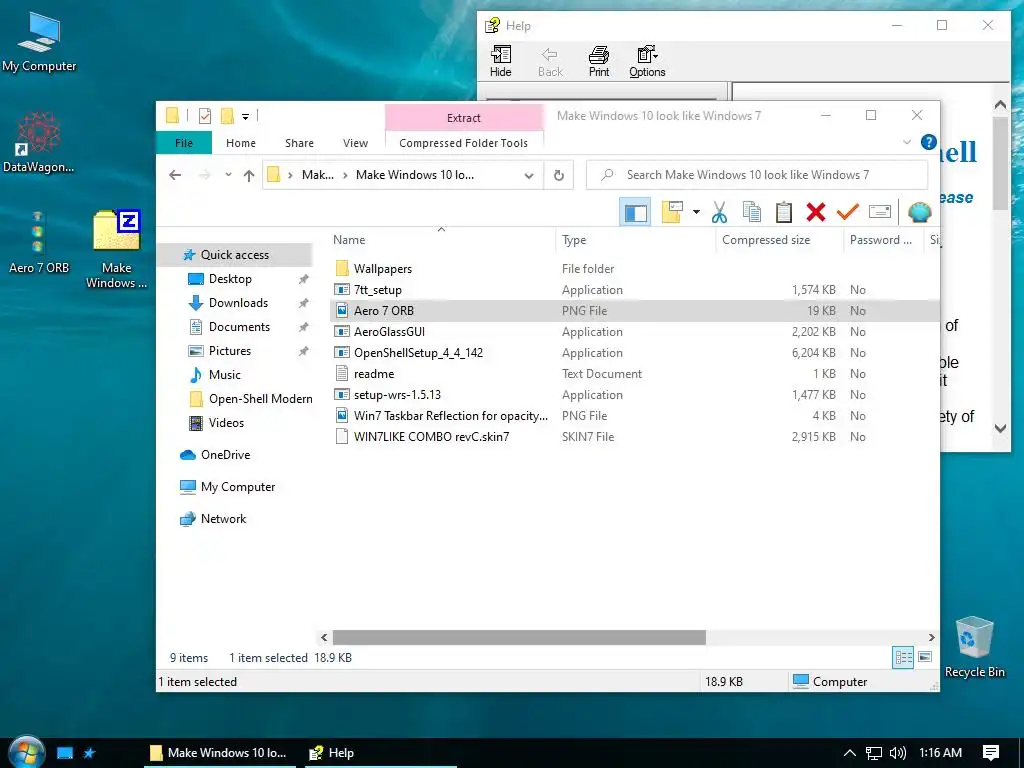Switch to the Share ribbon tab
1024x768 pixels.
299,142
